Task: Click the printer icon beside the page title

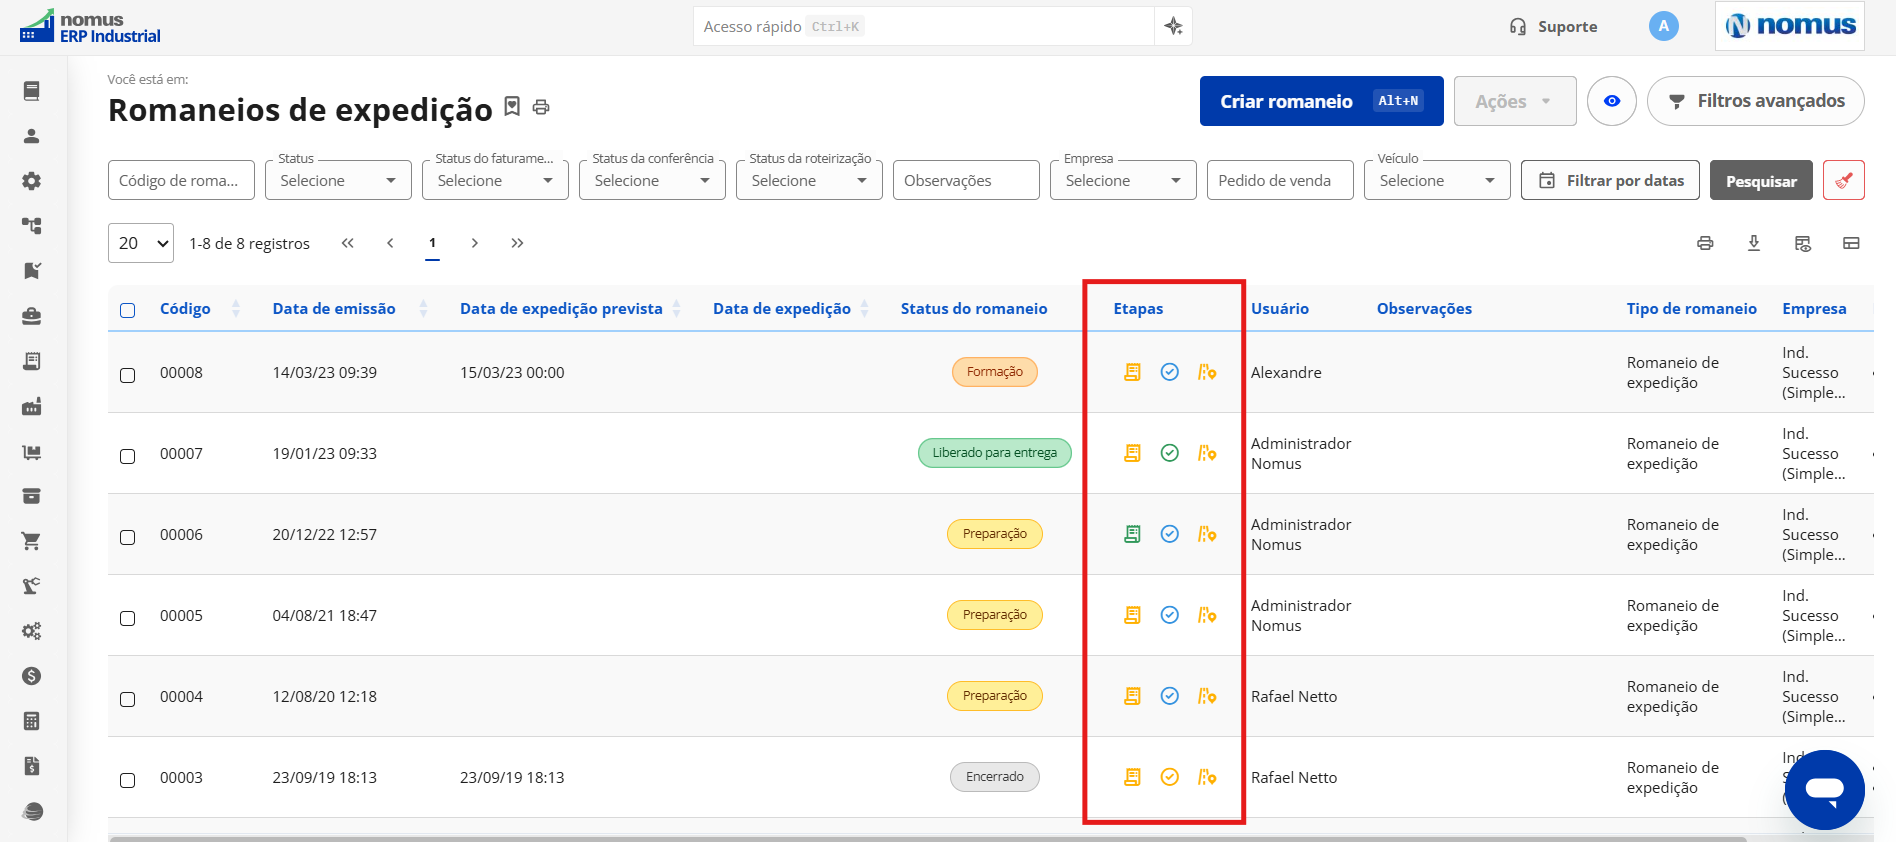Action: (x=541, y=107)
